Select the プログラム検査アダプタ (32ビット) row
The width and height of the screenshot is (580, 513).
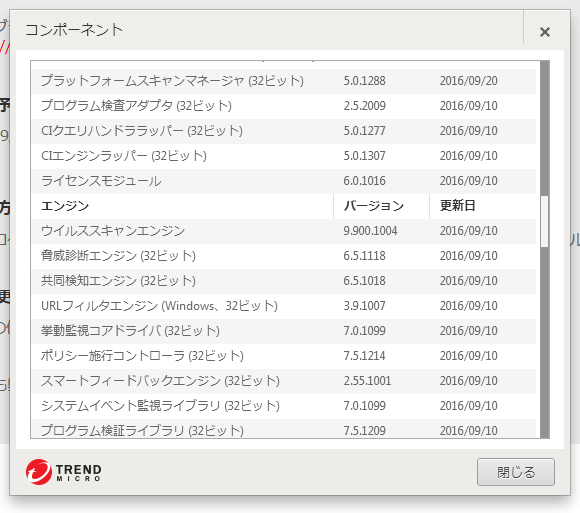tap(284, 106)
